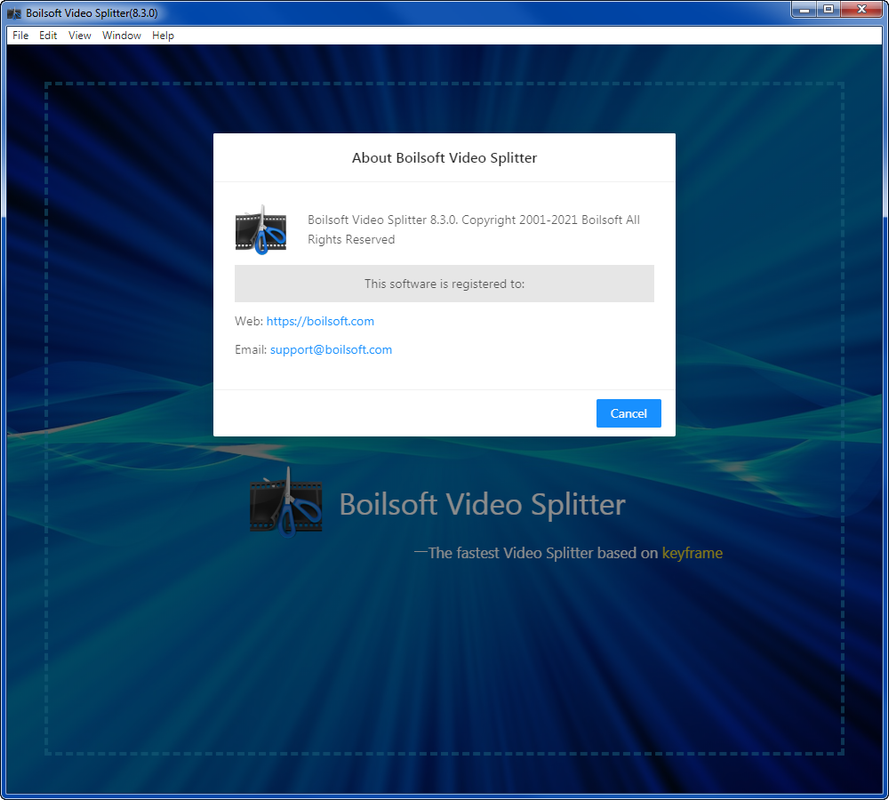Click the 'Web:' label in dialog

[249, 321]
